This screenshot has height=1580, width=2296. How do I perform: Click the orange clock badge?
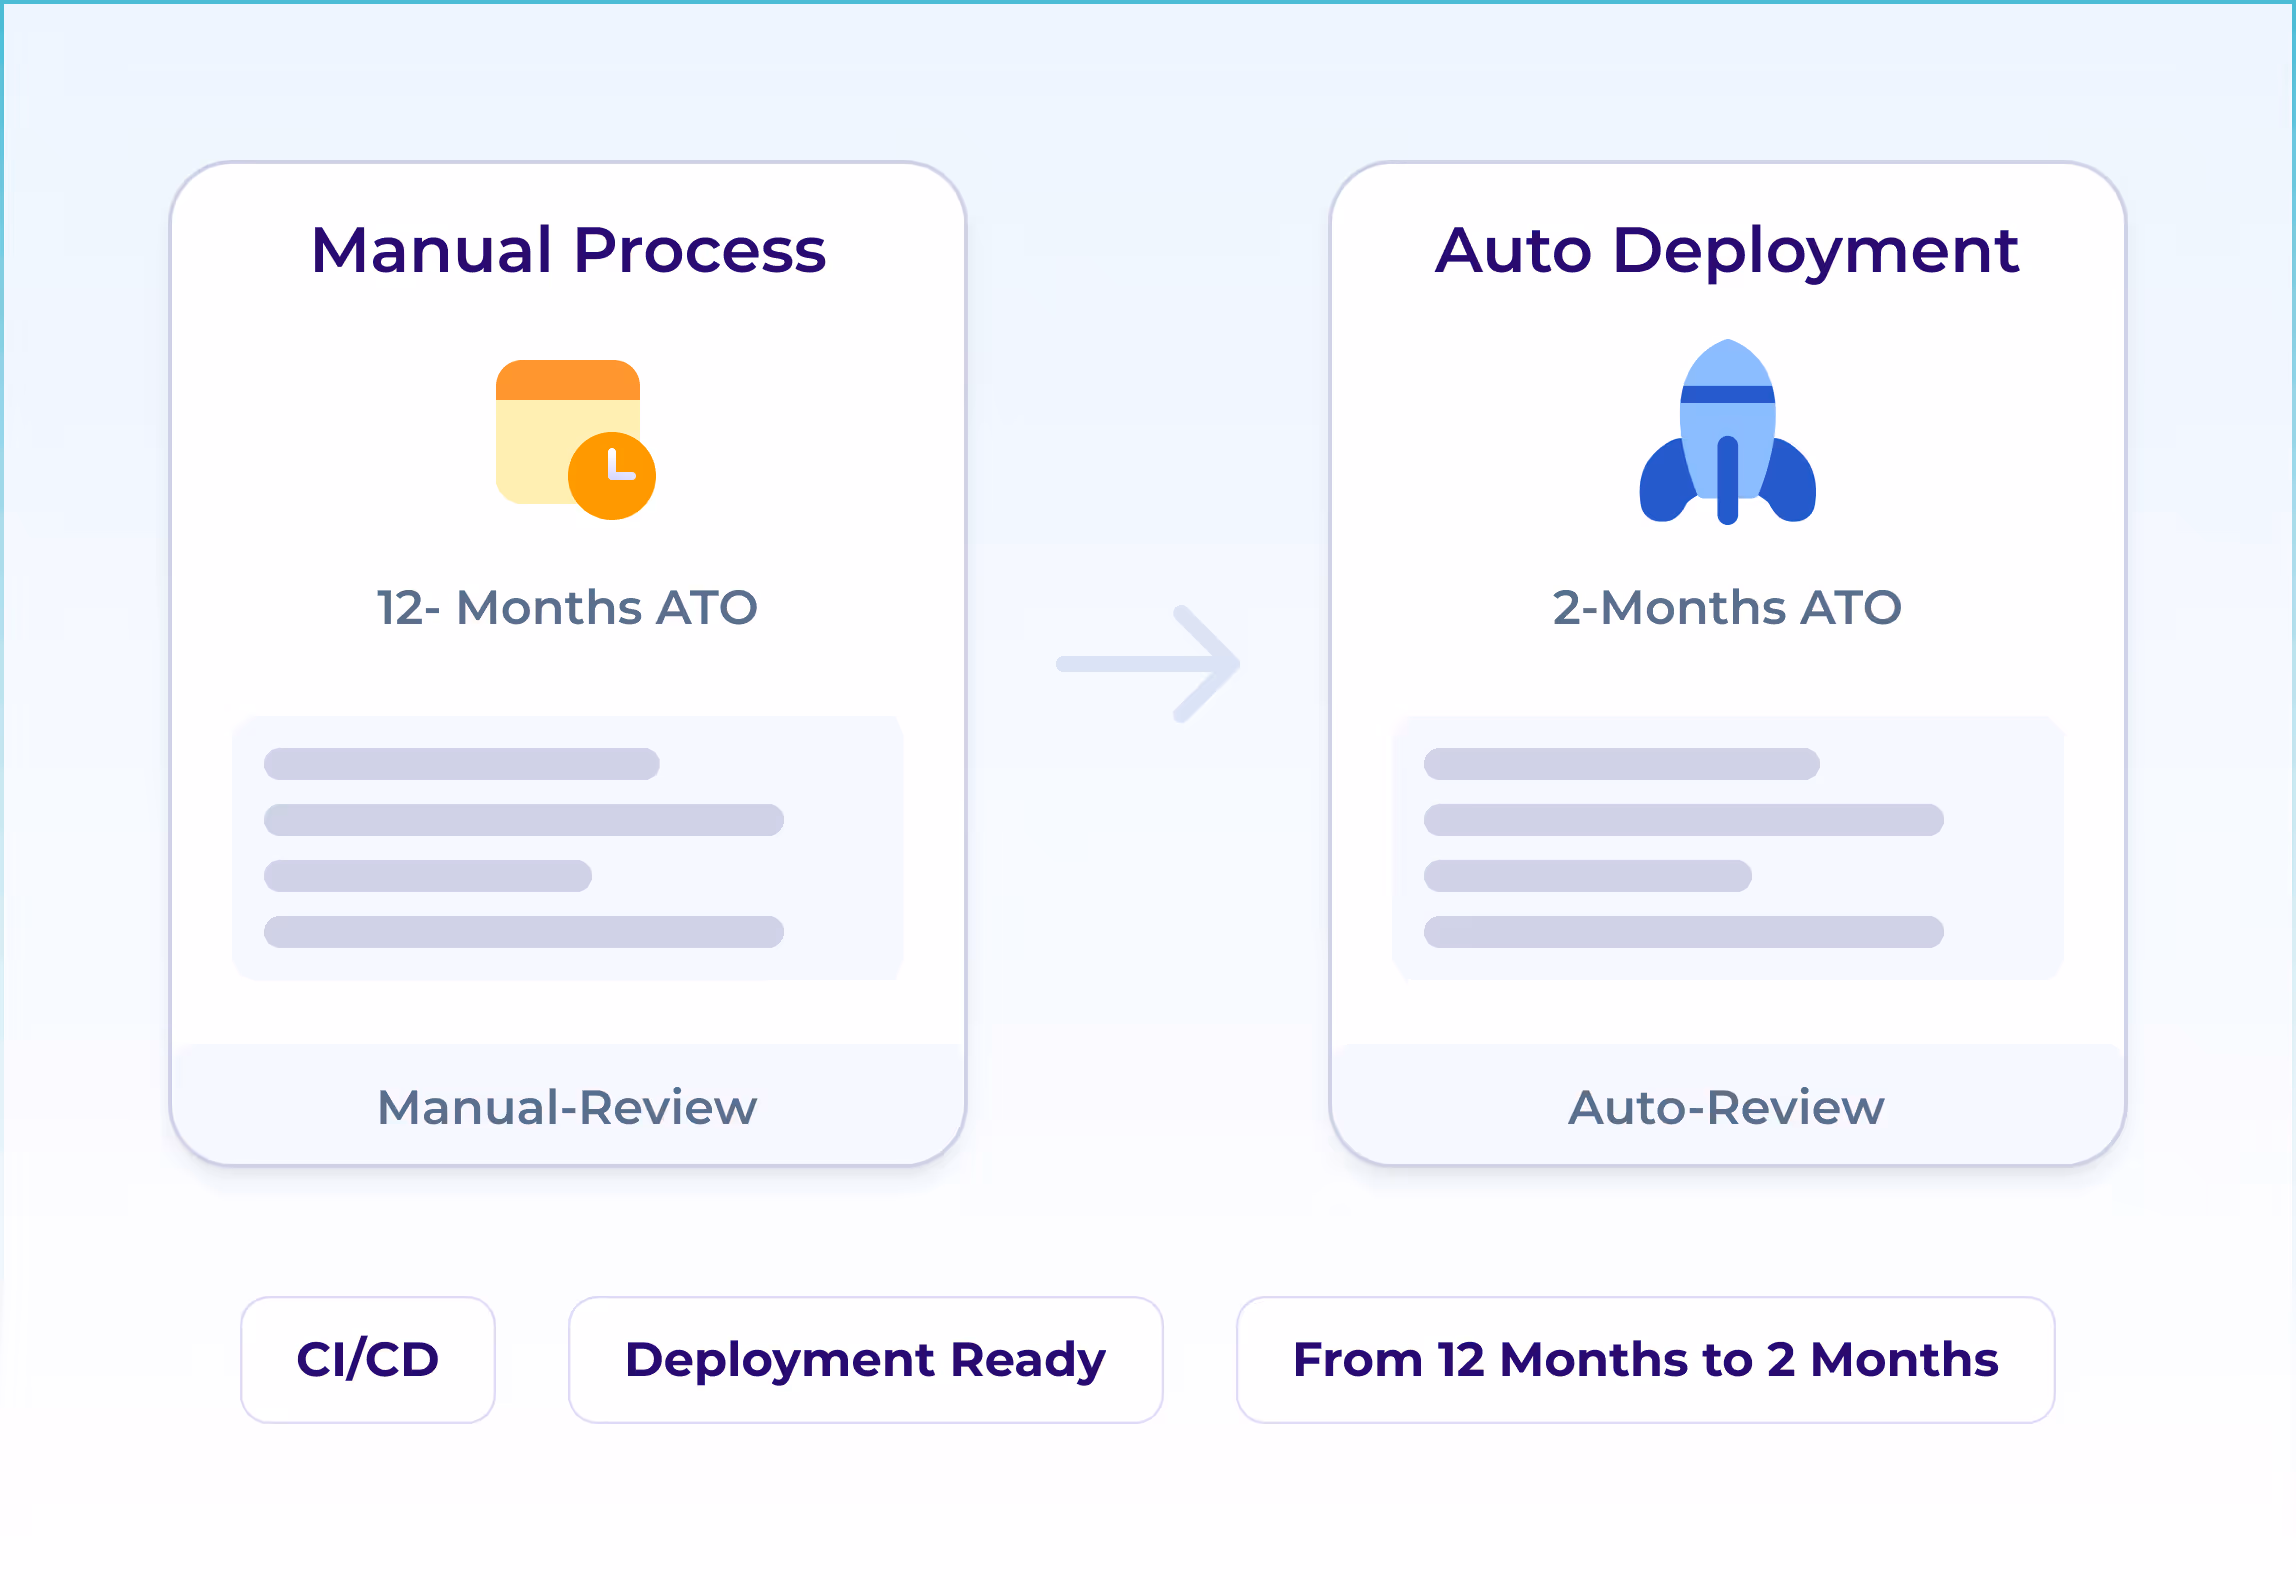click(612, 476)
